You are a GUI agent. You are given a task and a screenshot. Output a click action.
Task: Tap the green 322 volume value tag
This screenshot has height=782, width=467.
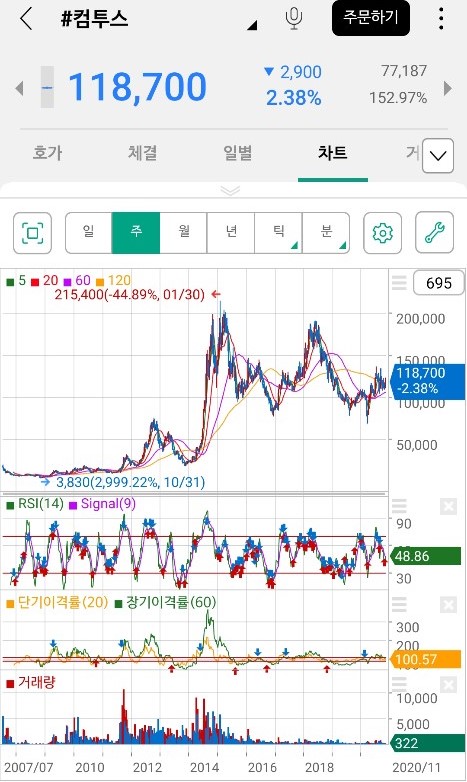(x=428, y=743)
